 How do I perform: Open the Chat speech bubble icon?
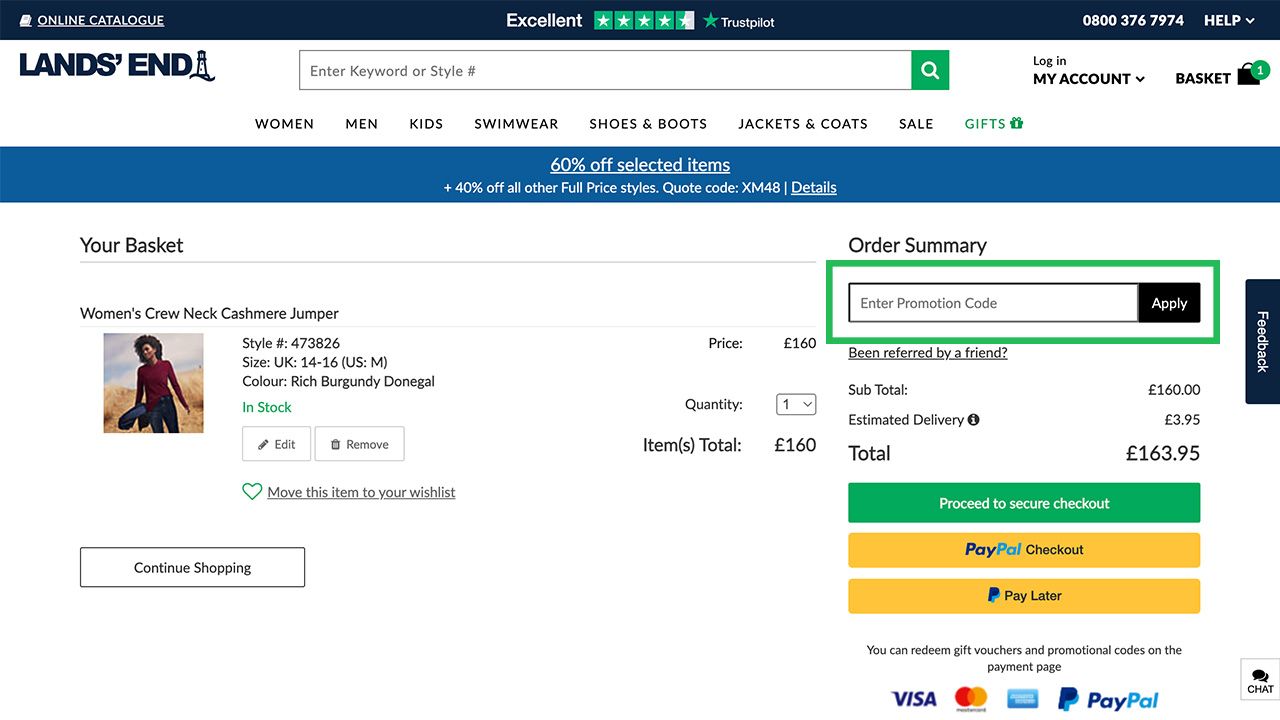coord(1260,676)
